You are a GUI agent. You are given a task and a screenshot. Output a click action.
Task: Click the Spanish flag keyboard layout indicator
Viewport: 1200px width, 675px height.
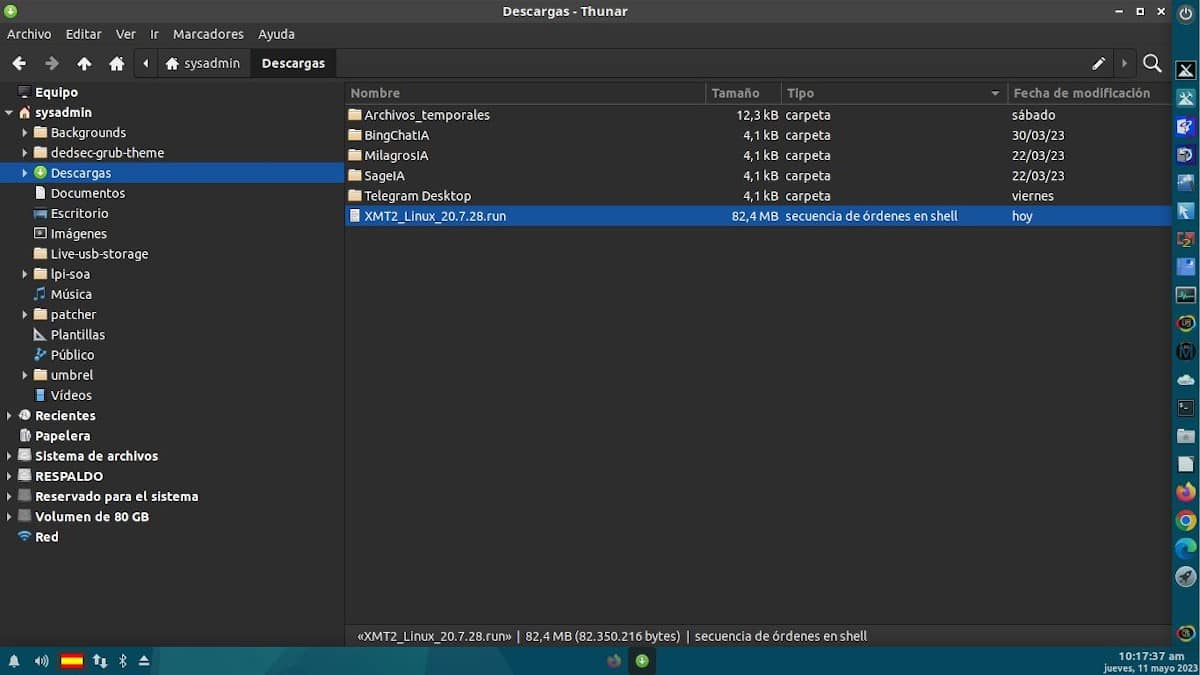click(72, 661)
